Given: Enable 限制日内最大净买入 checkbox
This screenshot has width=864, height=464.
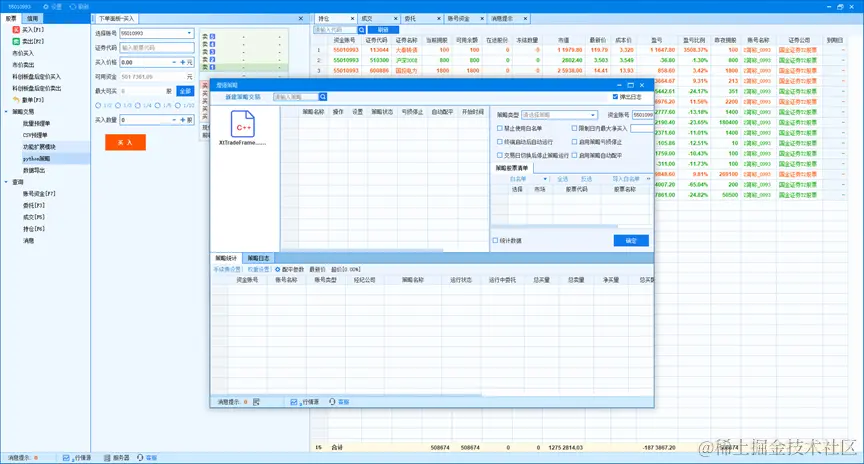Looking at the screenshot, I should (x=574, y=128).
